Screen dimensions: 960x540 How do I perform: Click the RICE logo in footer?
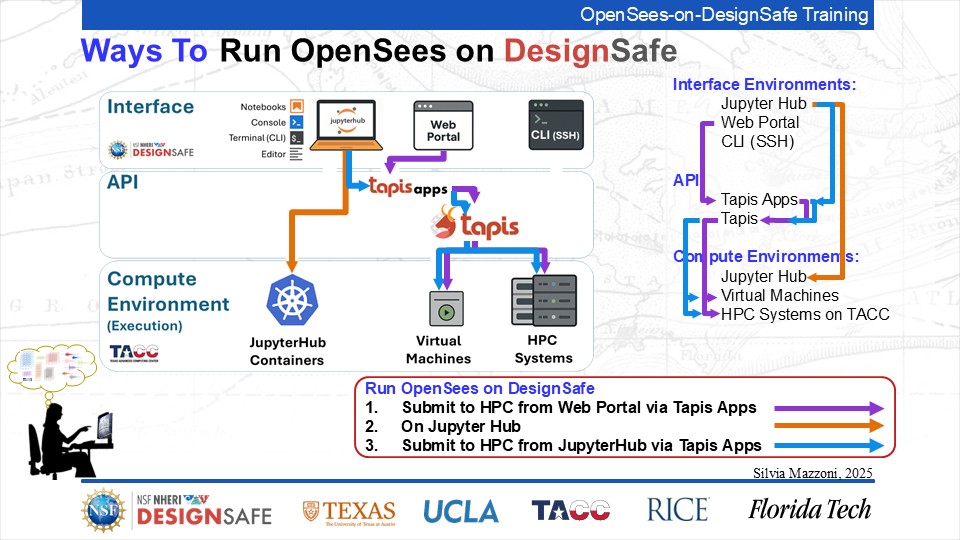(678, 510)
